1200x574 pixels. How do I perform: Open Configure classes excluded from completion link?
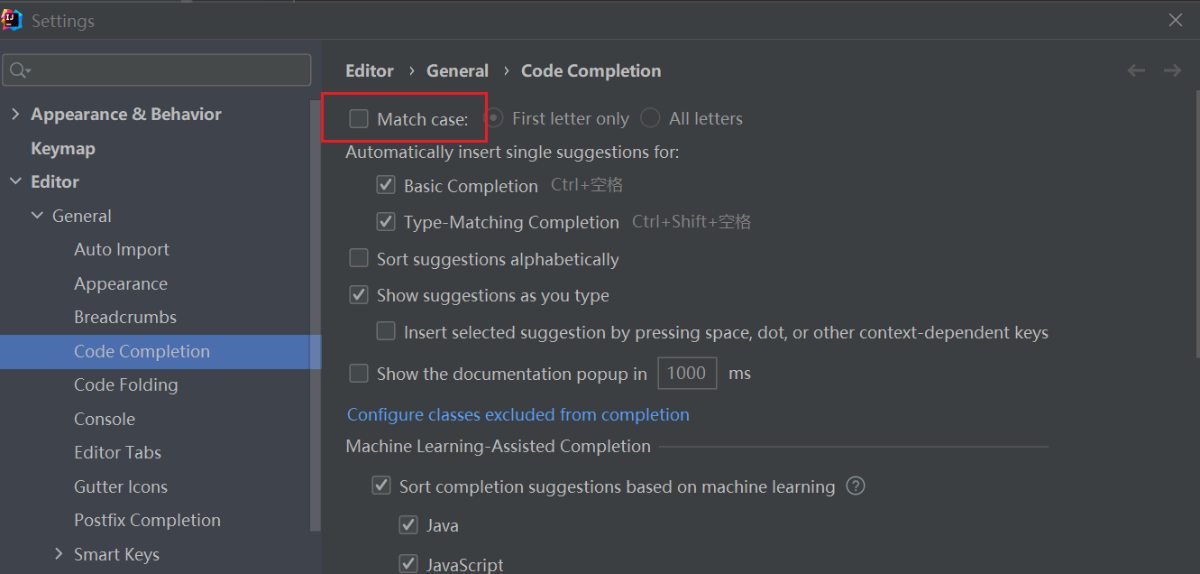(518, 415)
